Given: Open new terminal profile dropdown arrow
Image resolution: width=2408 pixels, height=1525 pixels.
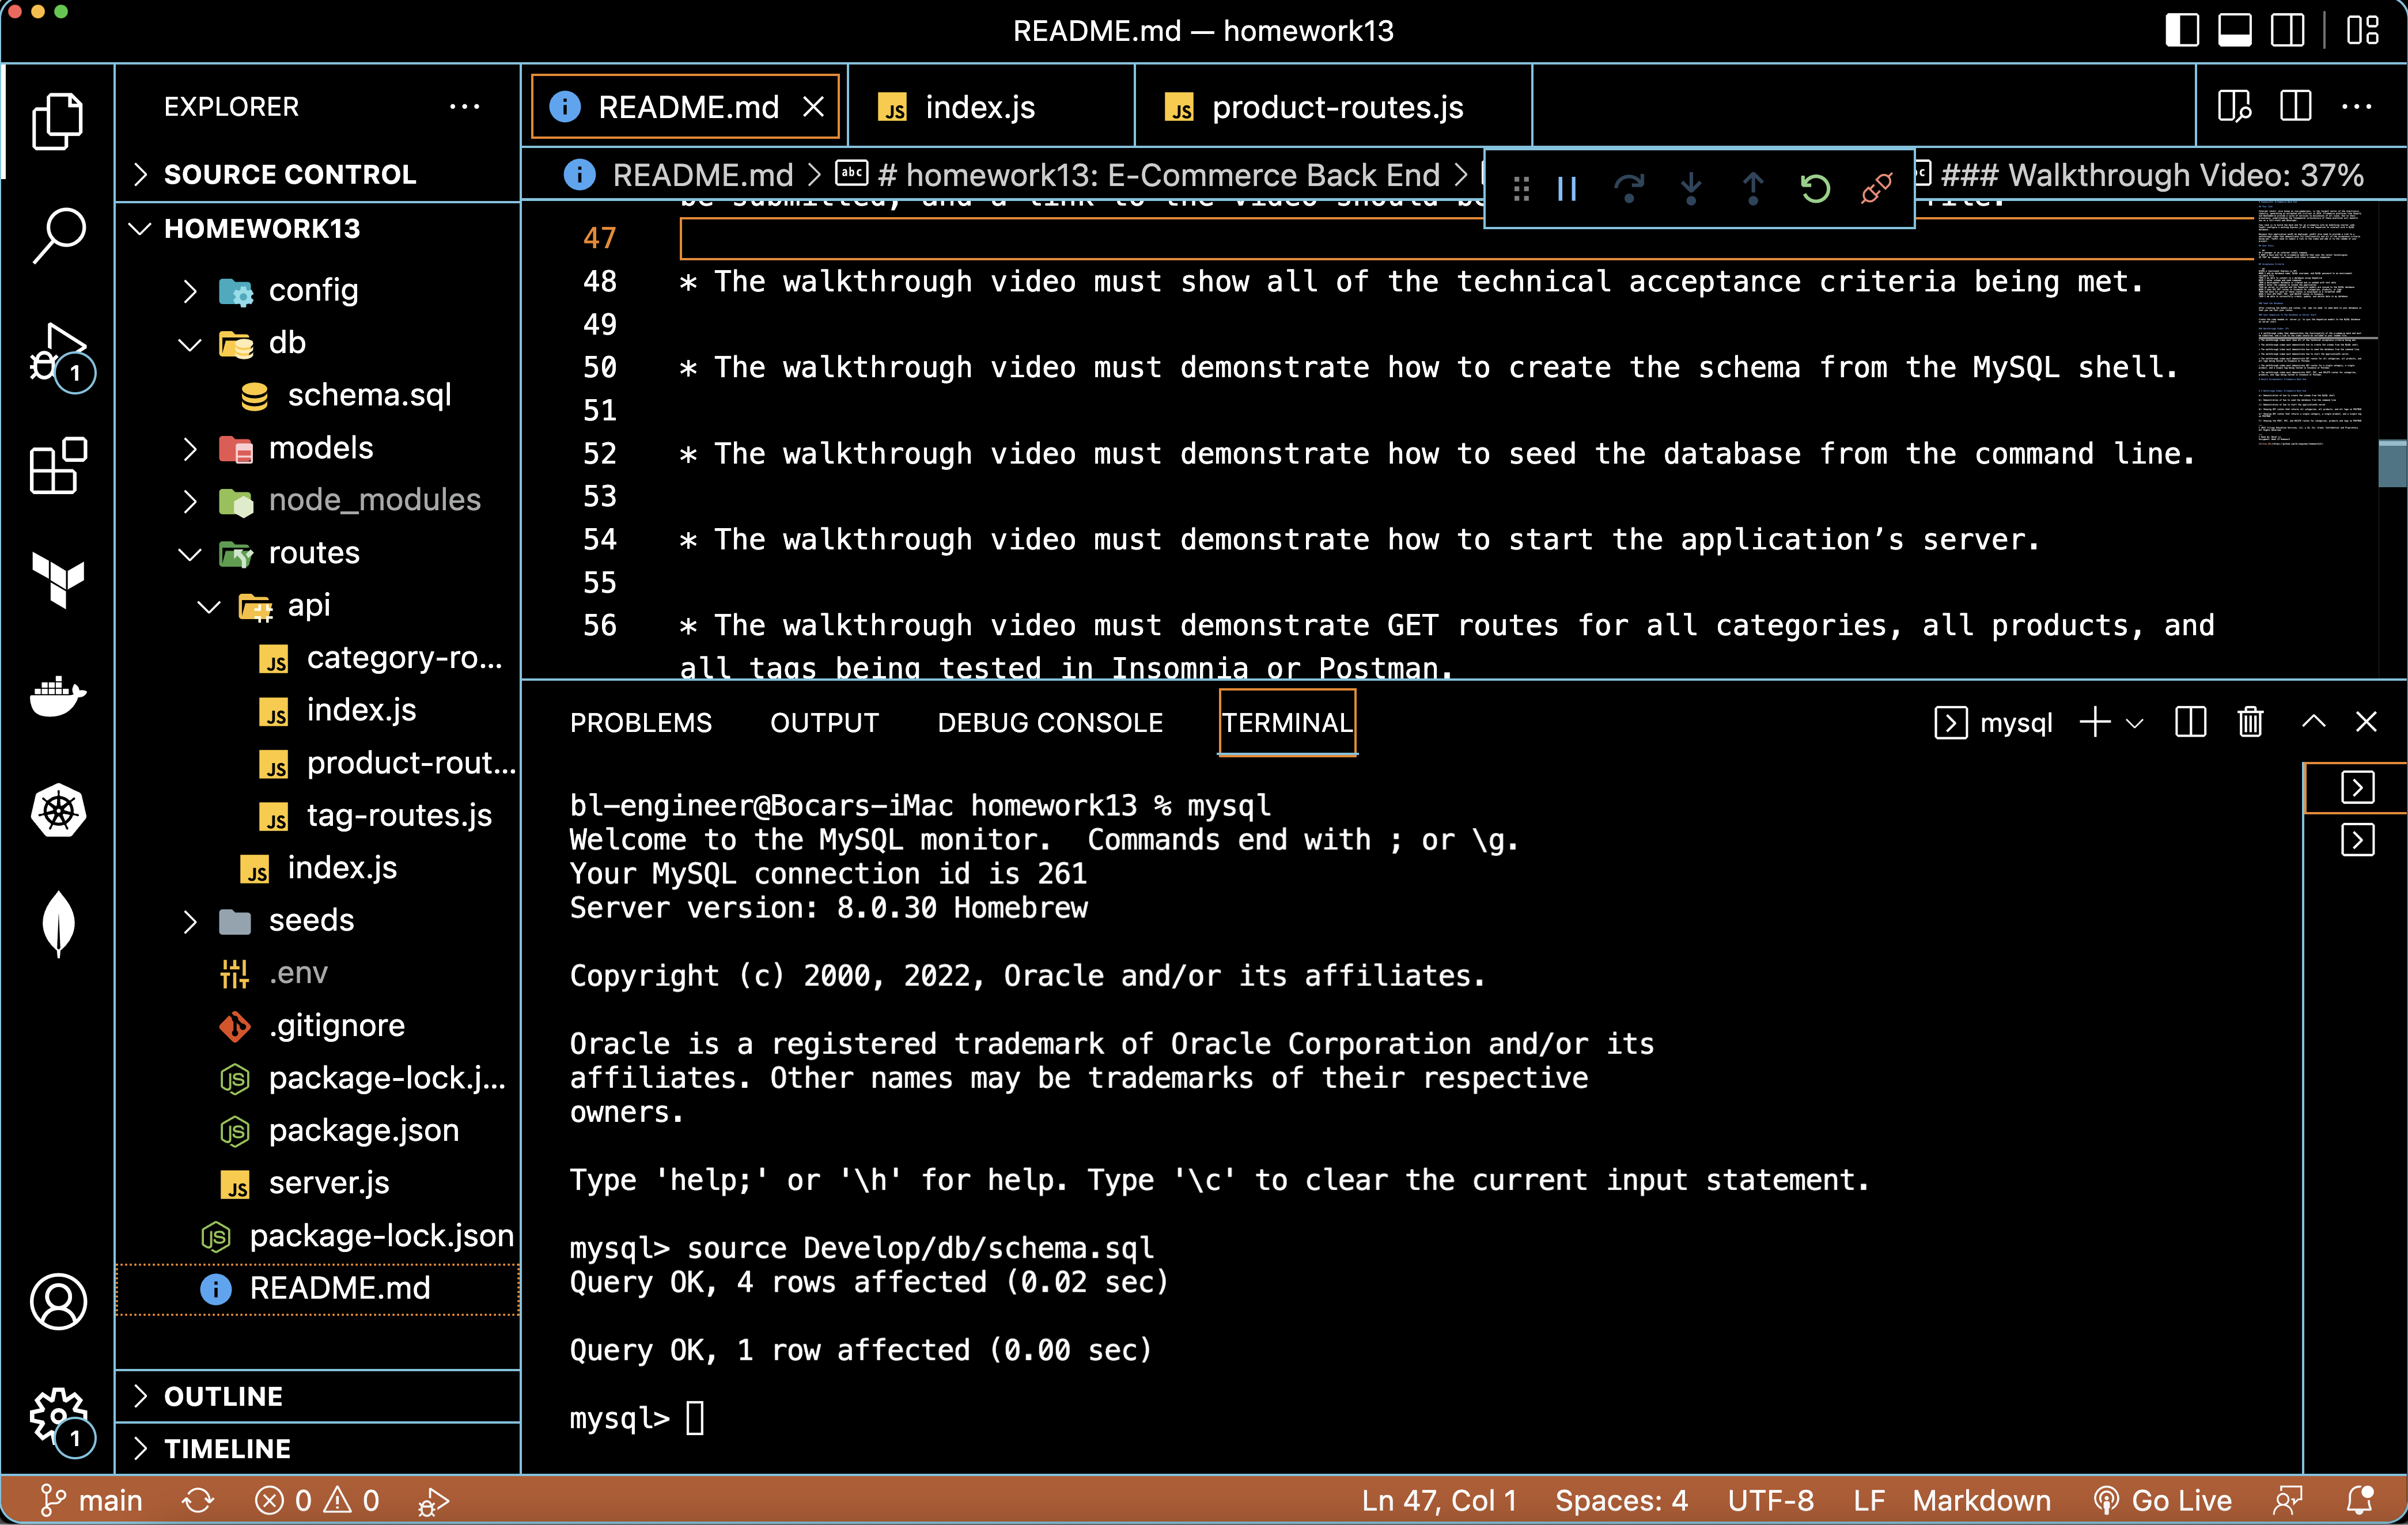Looking at the screenshot, I should pyautogui.click(x=2134, y=722).
